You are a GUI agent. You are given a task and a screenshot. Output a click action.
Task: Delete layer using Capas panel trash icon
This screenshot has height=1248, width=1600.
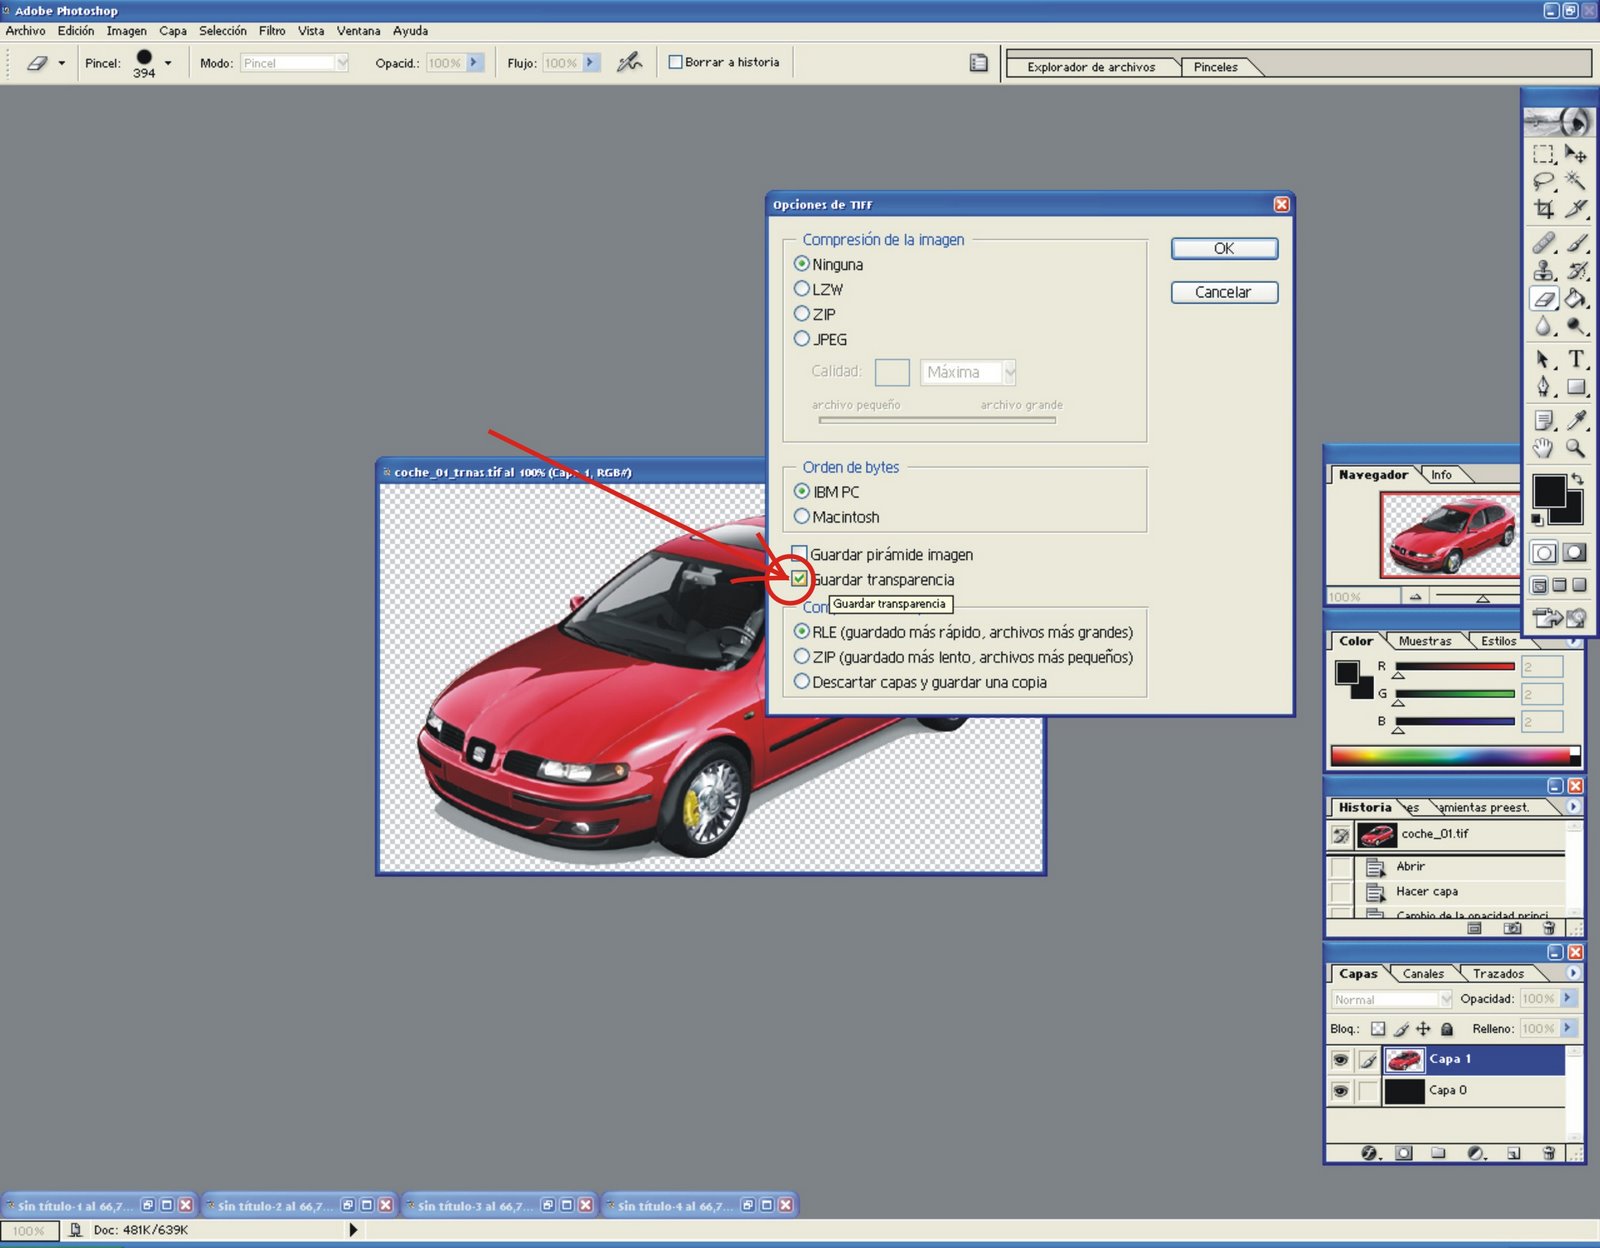pos(1548,1153)
